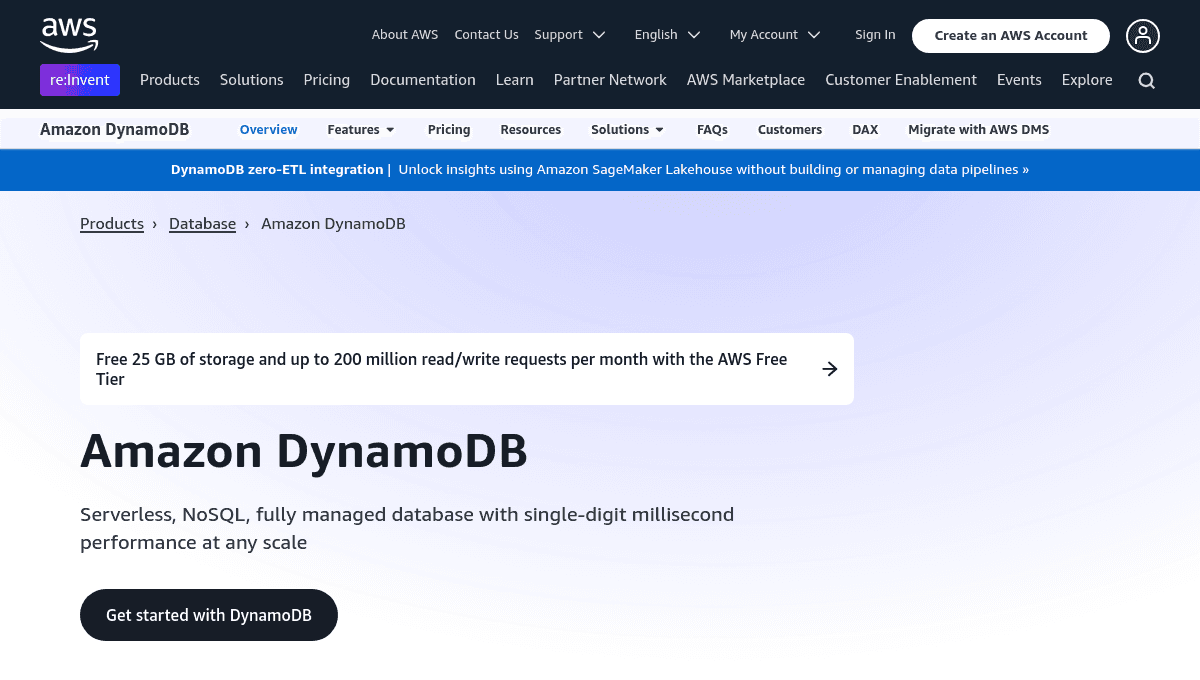Open the Features dropdown
The height and width of the screenshot is (680, 1200).
pos(360,129)
